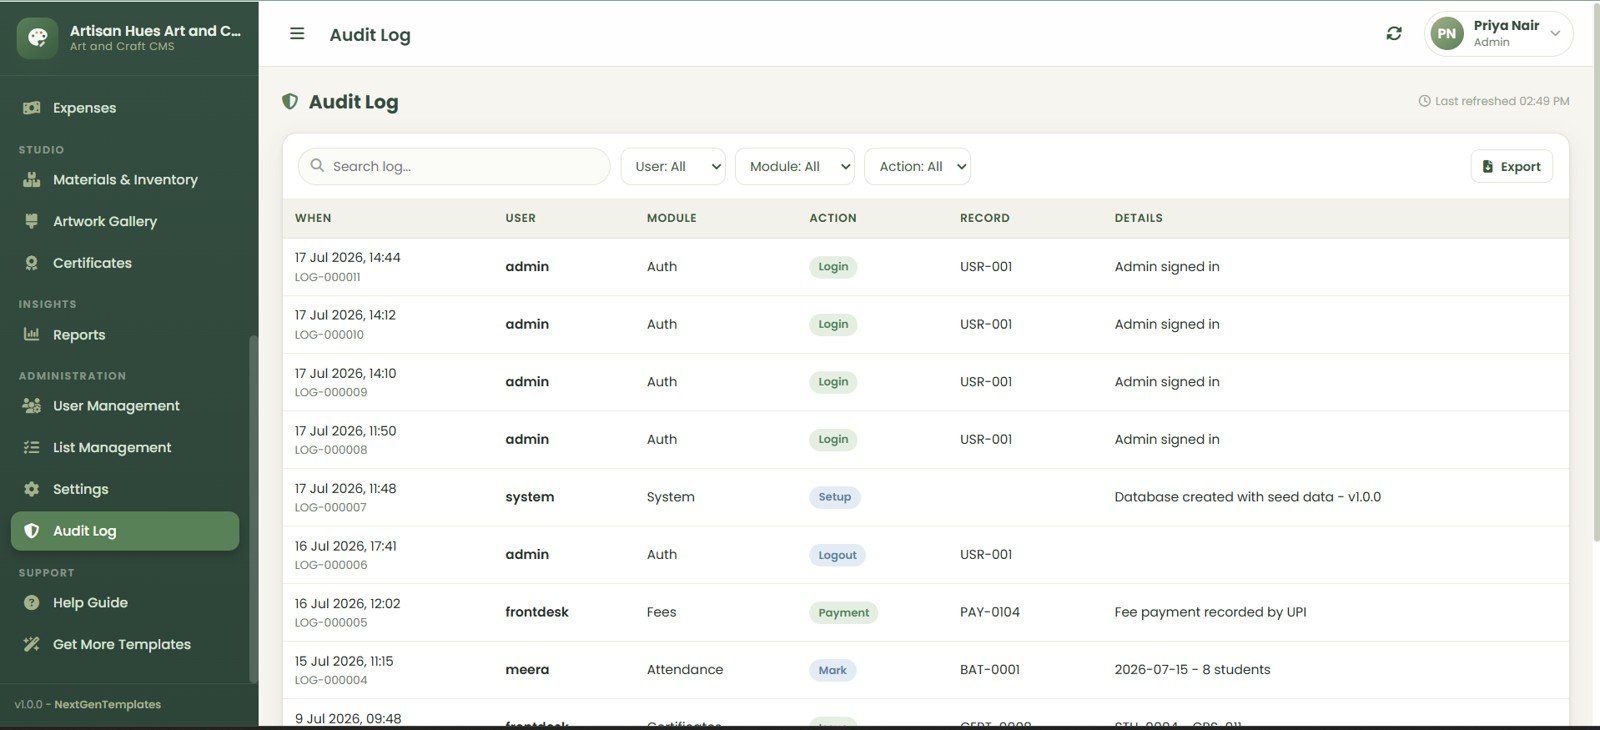Click the Artisan Hues palette logo icon
This screenshot has width=1600, height=730.
point(37,38)
